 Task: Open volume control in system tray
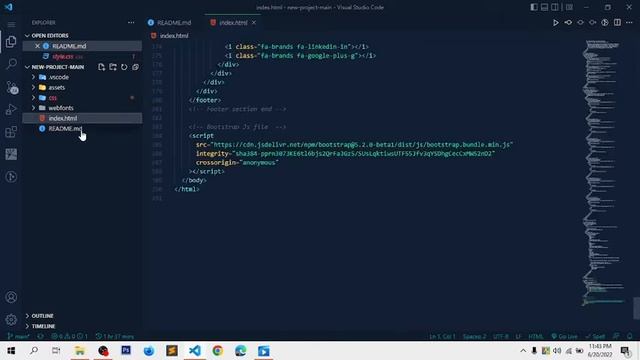click(557, 351)
